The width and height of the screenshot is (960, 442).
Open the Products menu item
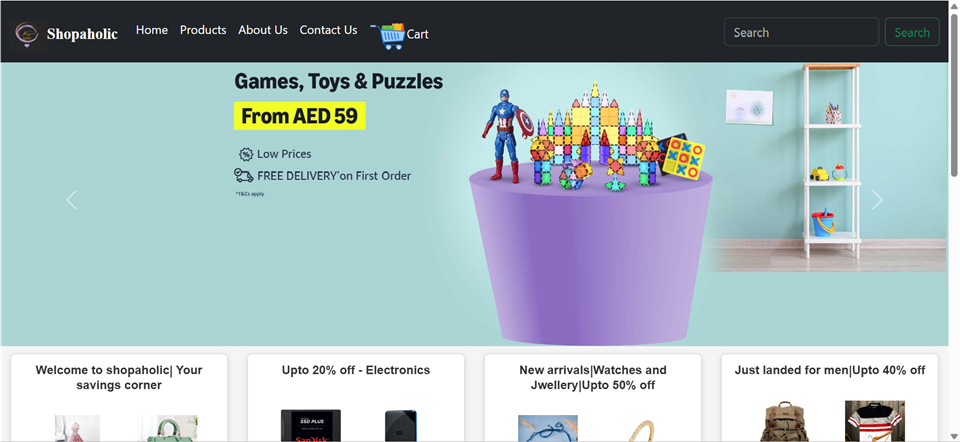[203, 30]
